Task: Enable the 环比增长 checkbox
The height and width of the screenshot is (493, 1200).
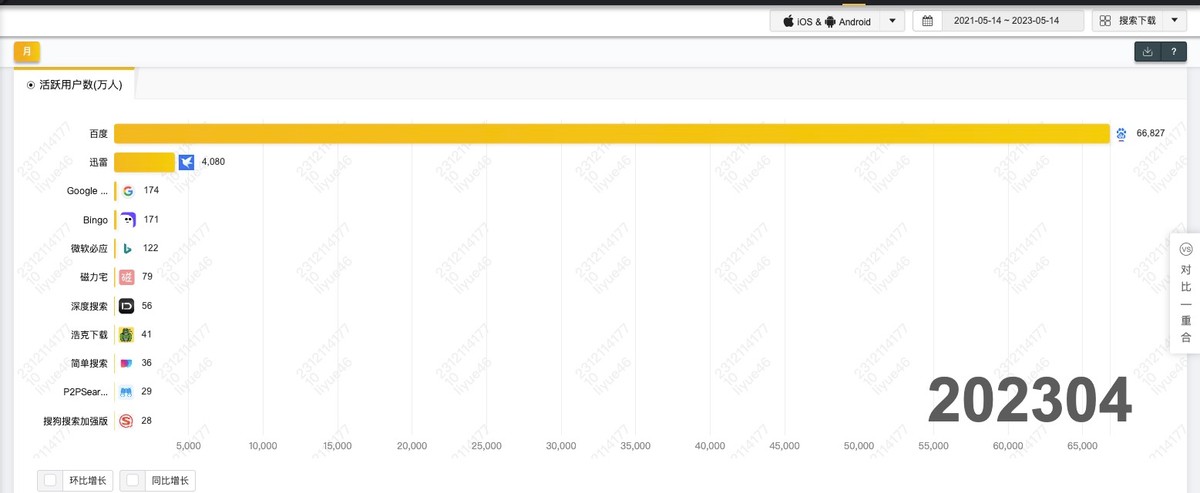Action: pos(50,481)
